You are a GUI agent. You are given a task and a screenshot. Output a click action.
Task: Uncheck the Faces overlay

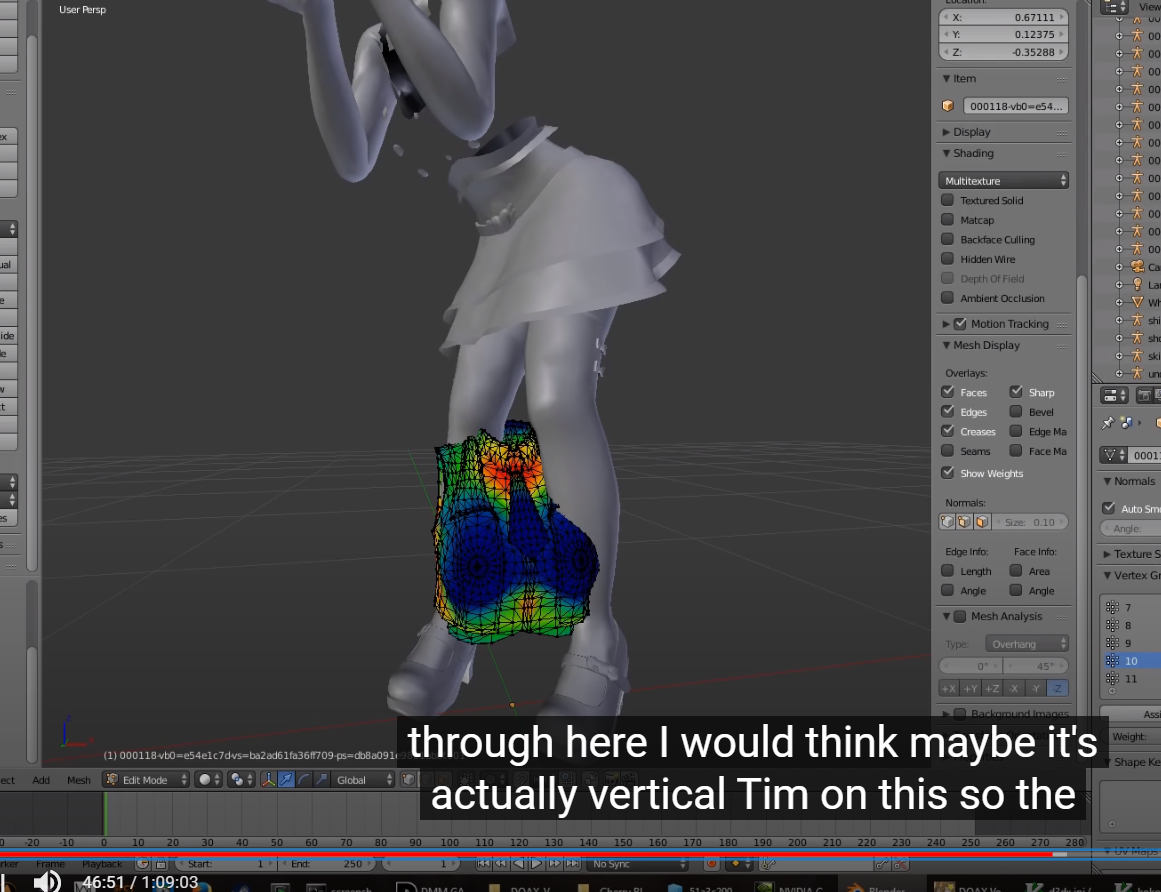(x=947, y=392)
